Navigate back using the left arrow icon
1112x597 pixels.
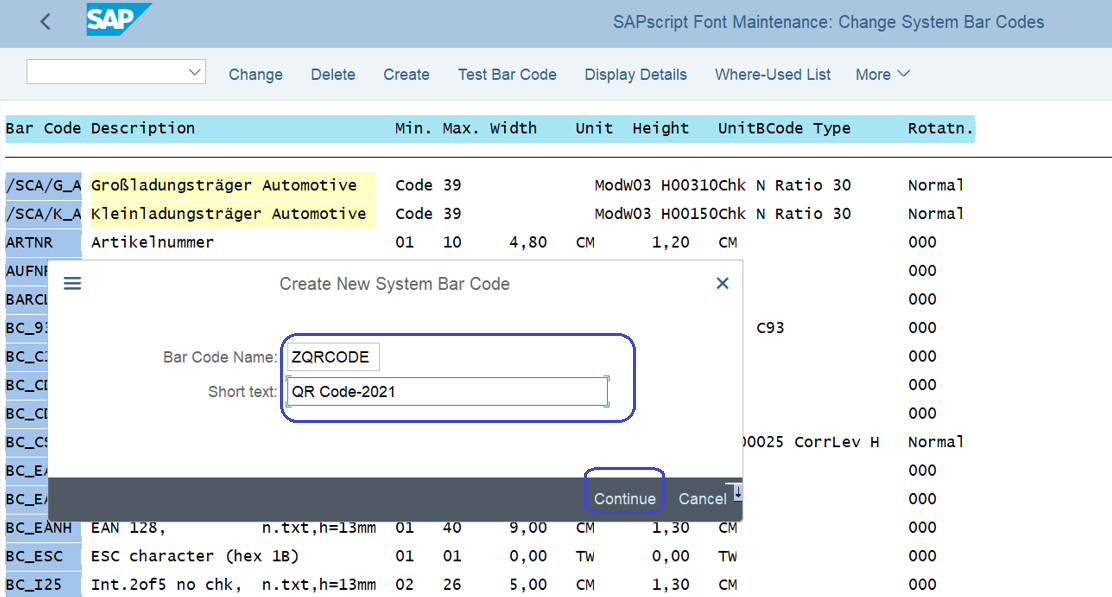point(44,21)
